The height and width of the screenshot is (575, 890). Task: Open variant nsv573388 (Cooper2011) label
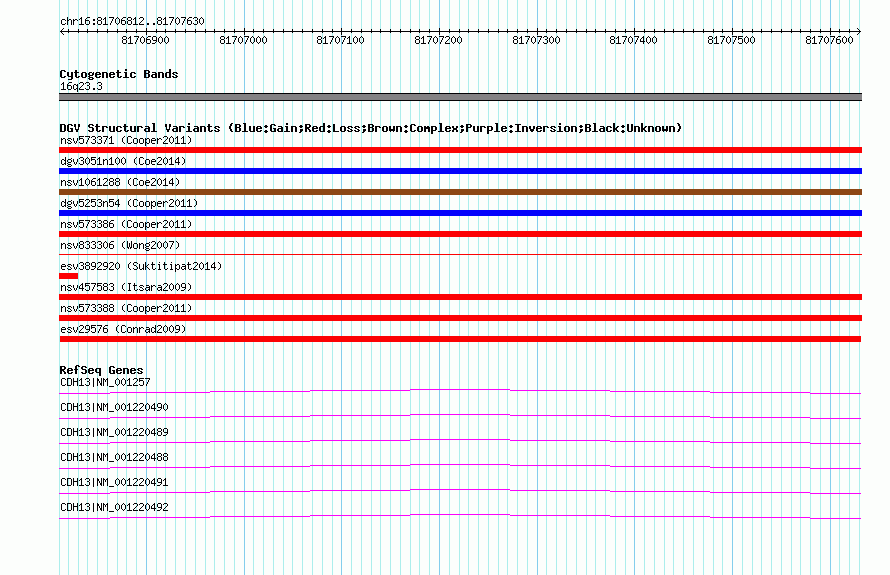pyautogui.click(x=126, y=308)
